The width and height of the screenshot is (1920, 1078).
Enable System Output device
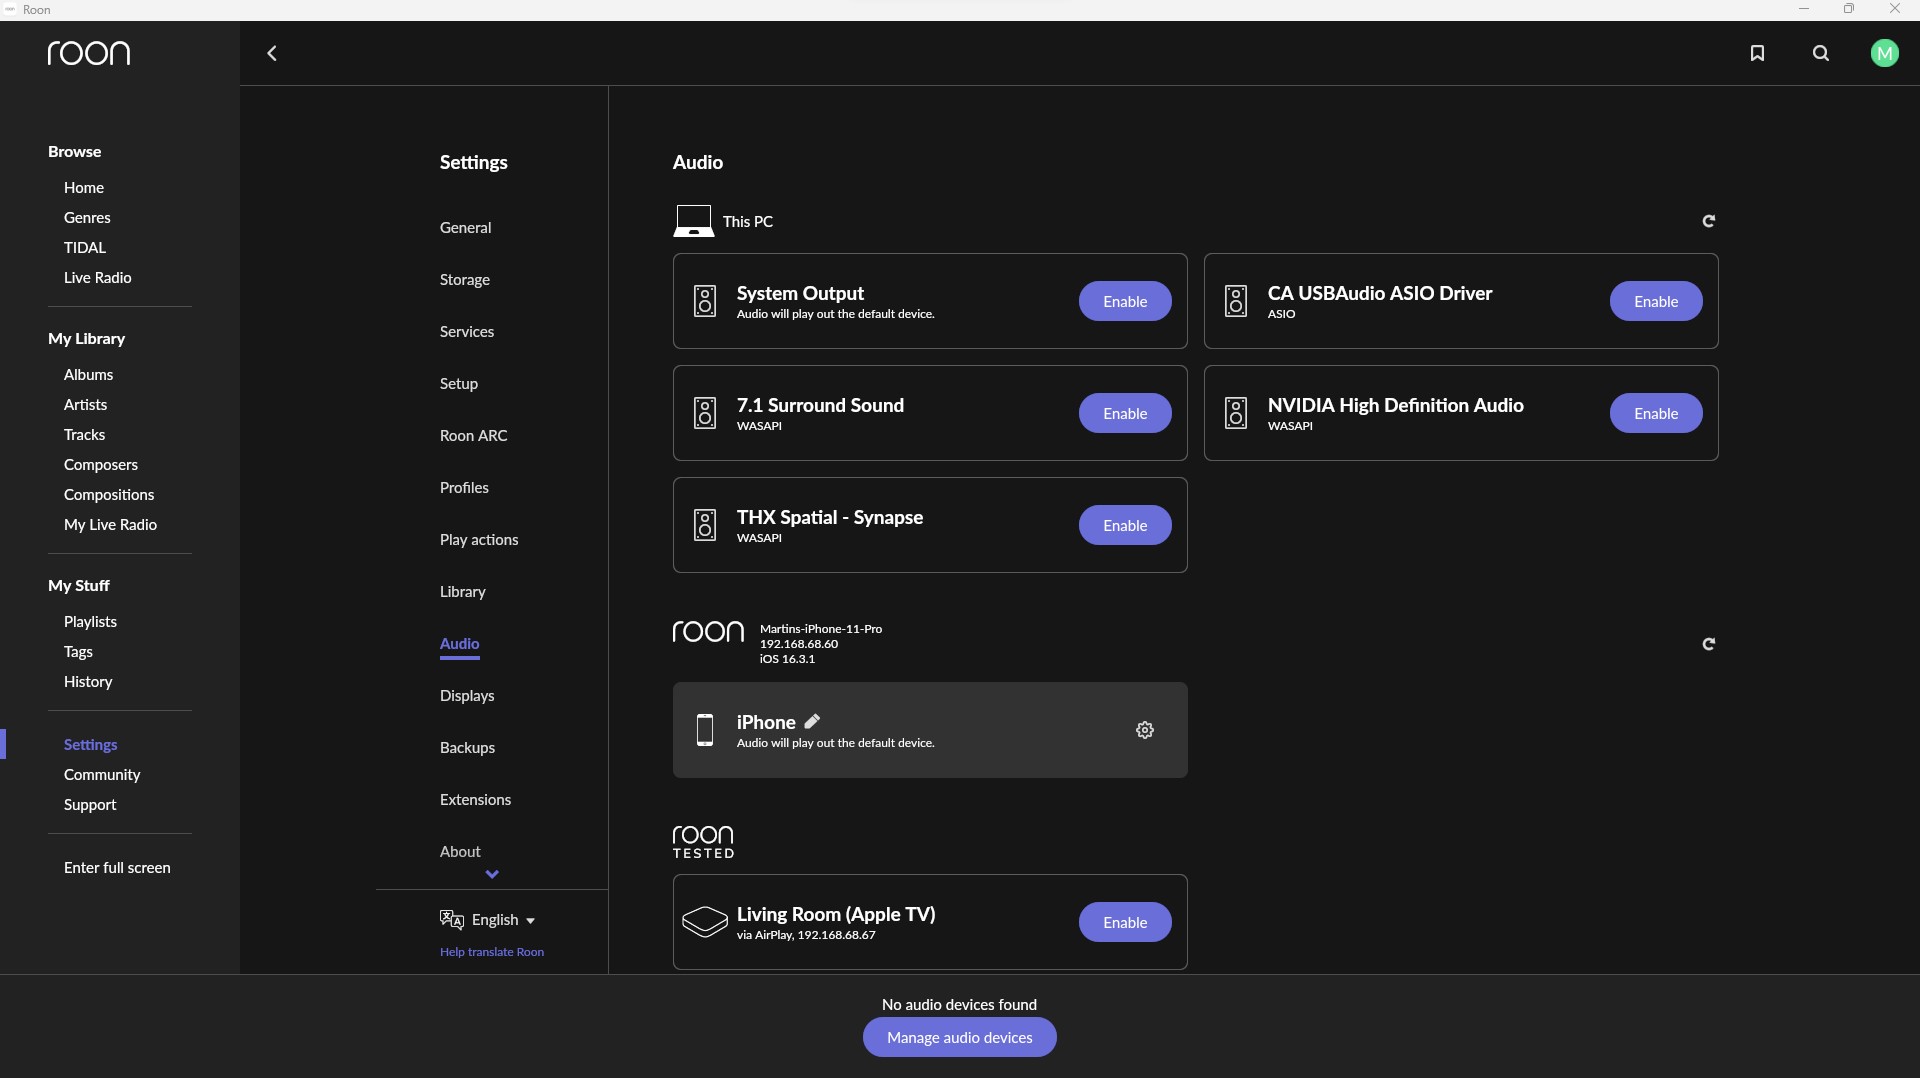pos(1125,301)
